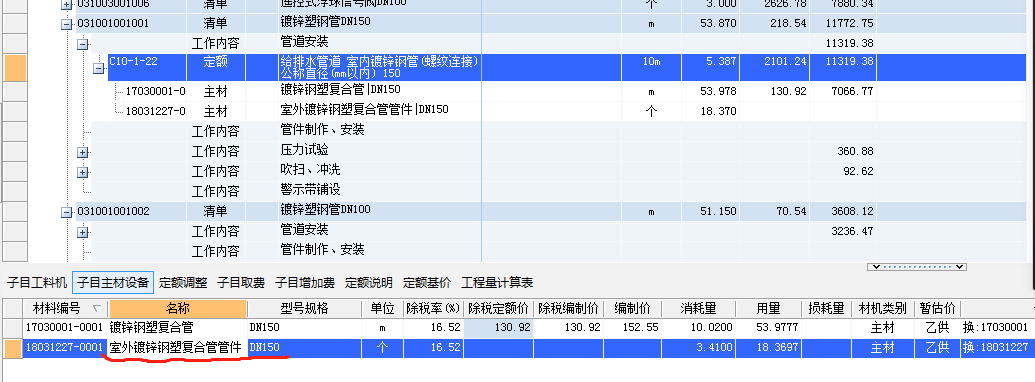Click the orange row marker beside C10-1-22
This screenshot has width=1035, height=382.
click(15, 68)
